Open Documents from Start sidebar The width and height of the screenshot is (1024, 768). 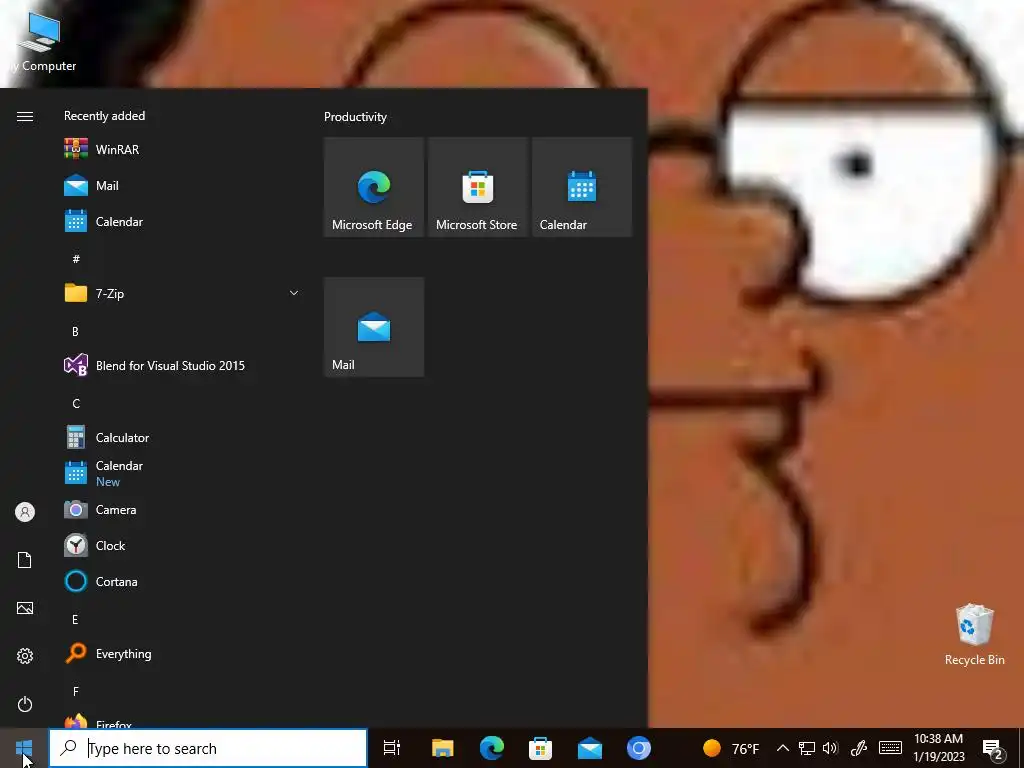pos(25,560)
